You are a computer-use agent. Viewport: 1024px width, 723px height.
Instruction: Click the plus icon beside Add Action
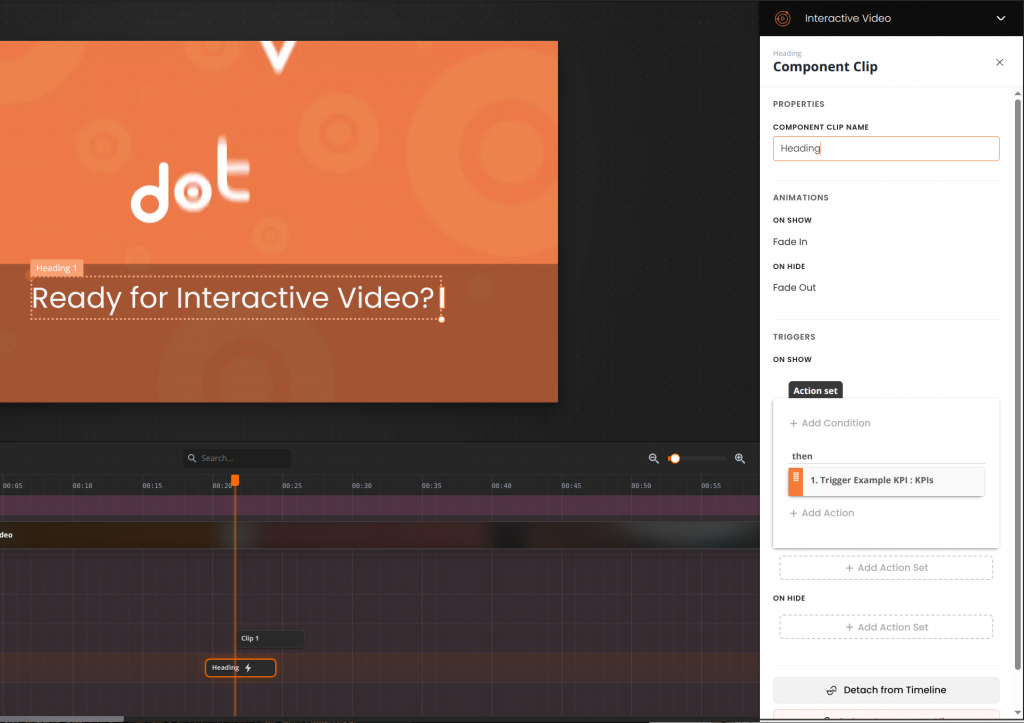pos(793,513)
